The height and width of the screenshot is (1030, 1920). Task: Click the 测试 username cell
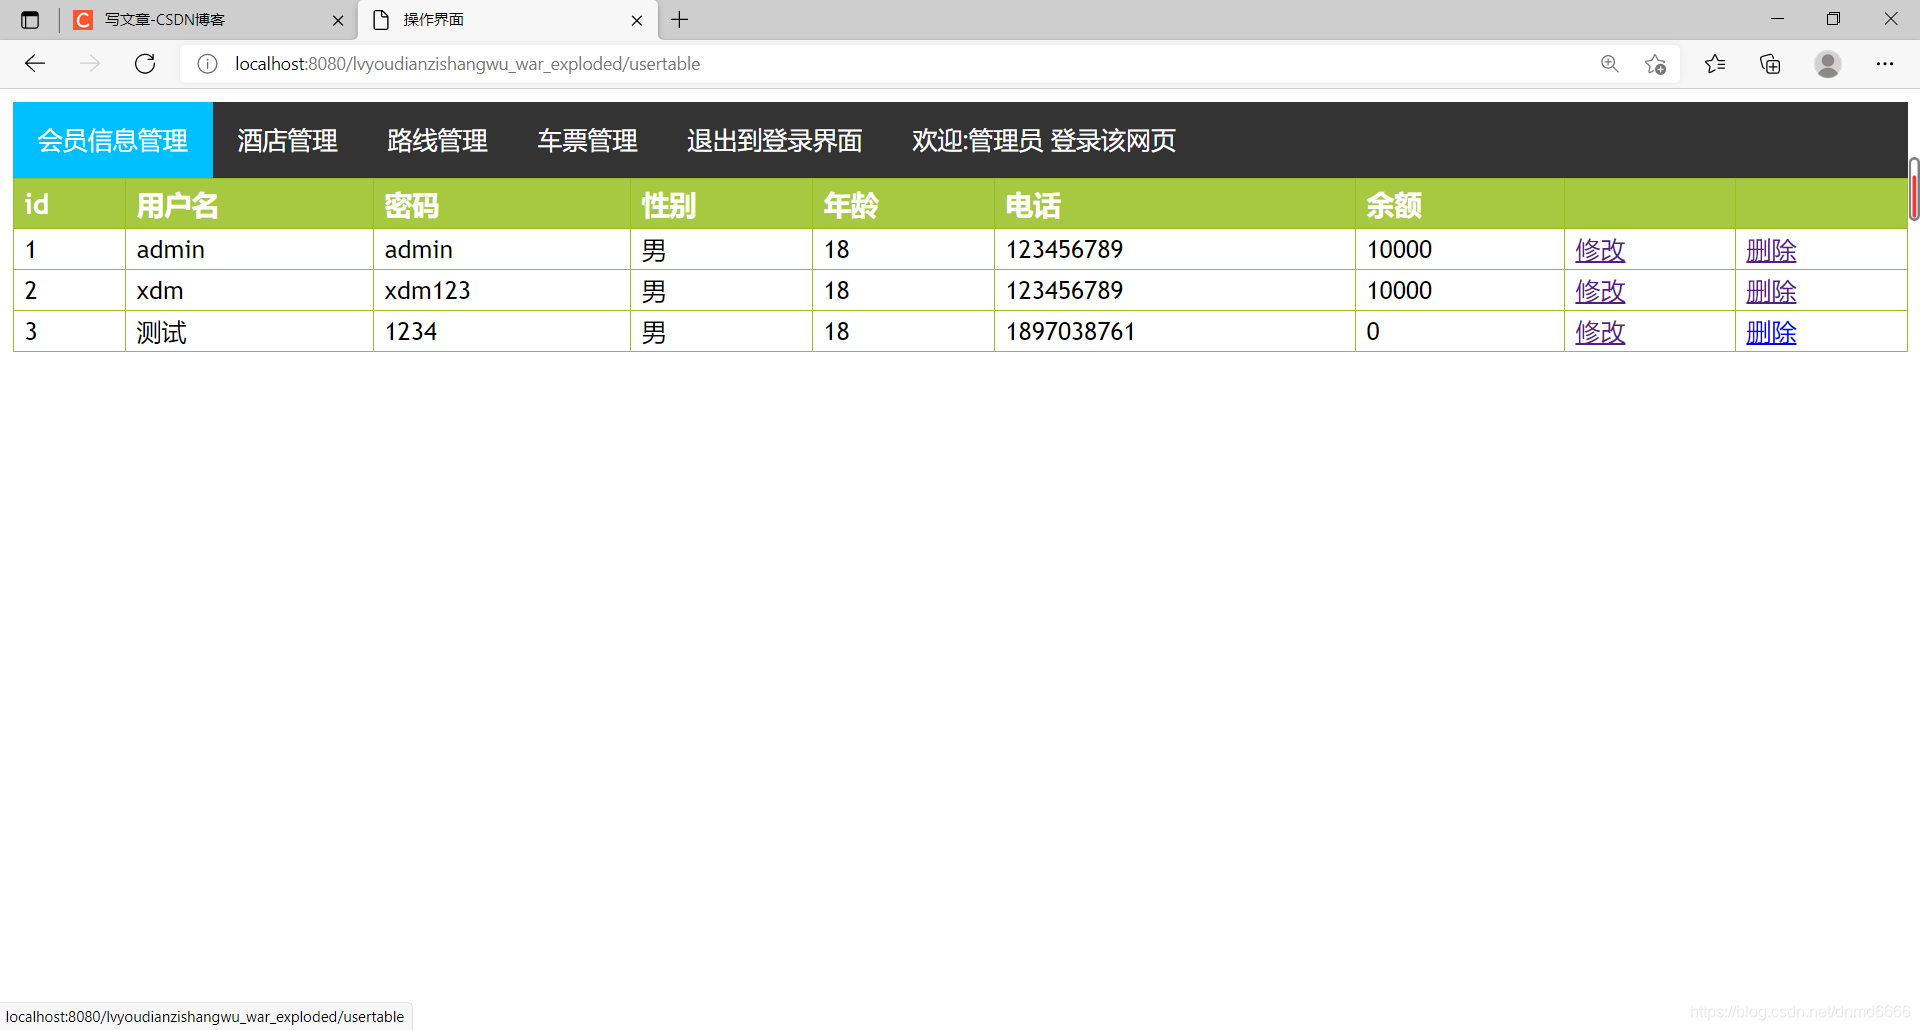point(249,332)
